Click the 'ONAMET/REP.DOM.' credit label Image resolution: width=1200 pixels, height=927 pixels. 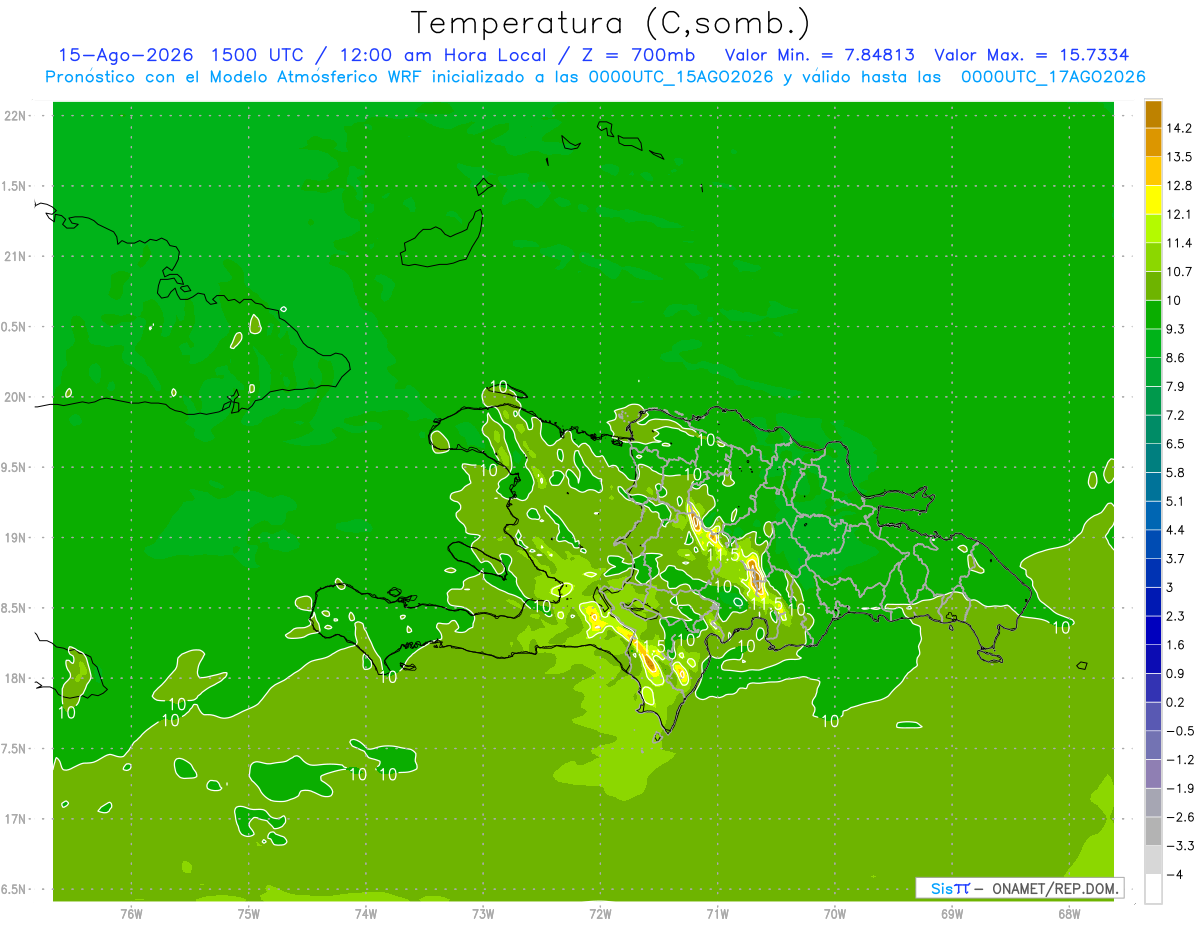(1057, 888)
